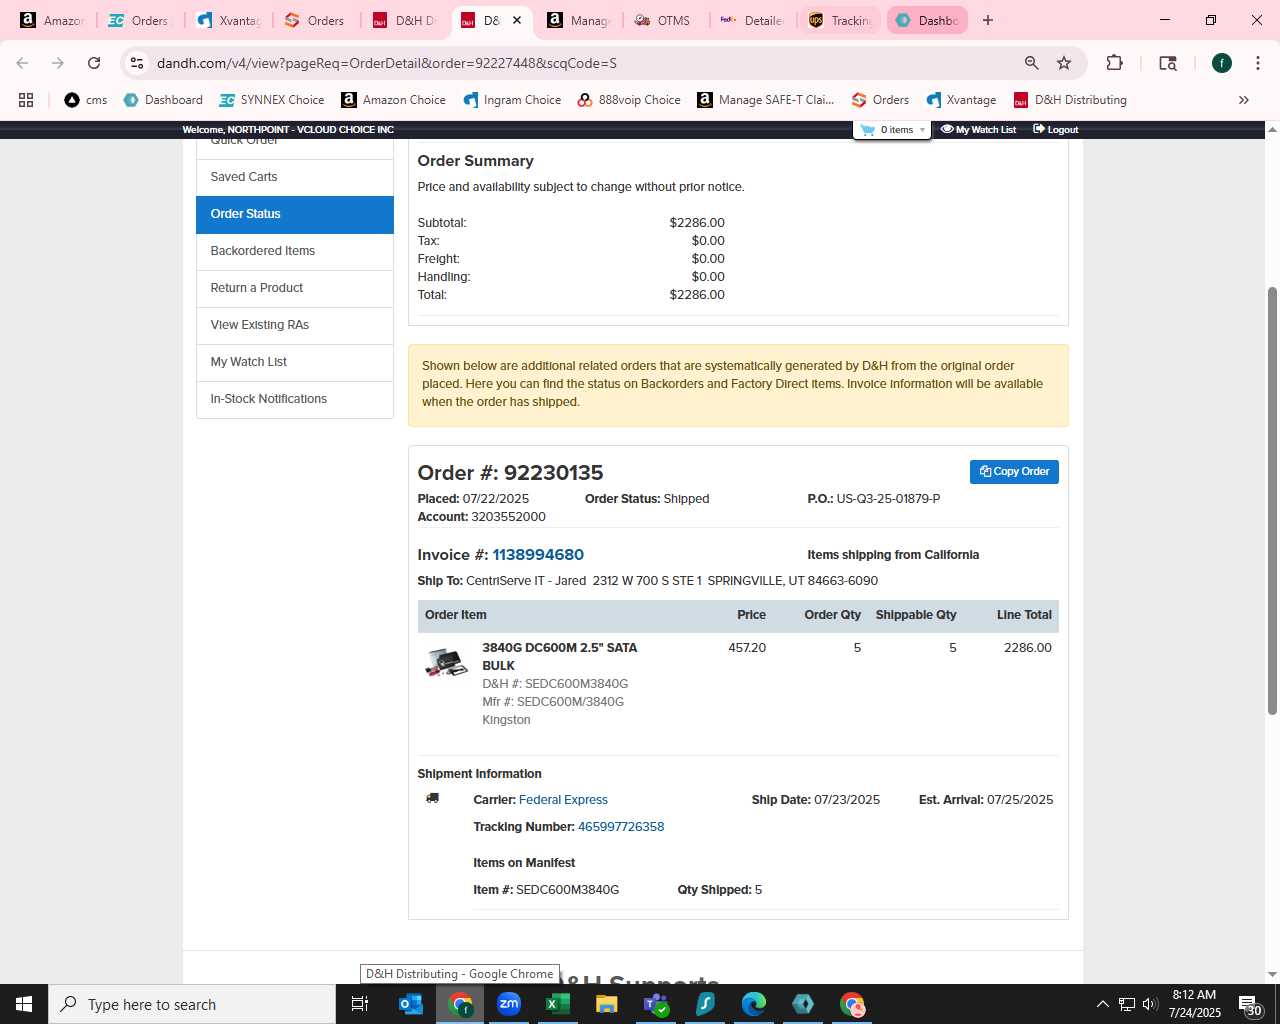This screenshot has height=1024, width=1280.
Task: Select Backordered Items in sidebar
Action: point(295,251)
